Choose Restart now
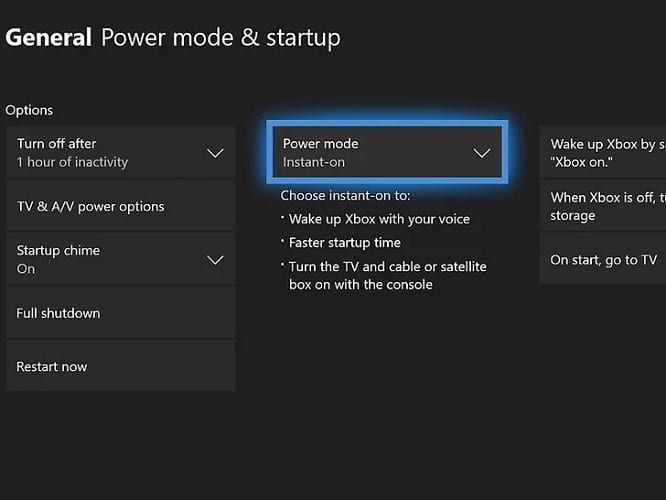Viewport: 666px width, 500px height. (121, 367)
